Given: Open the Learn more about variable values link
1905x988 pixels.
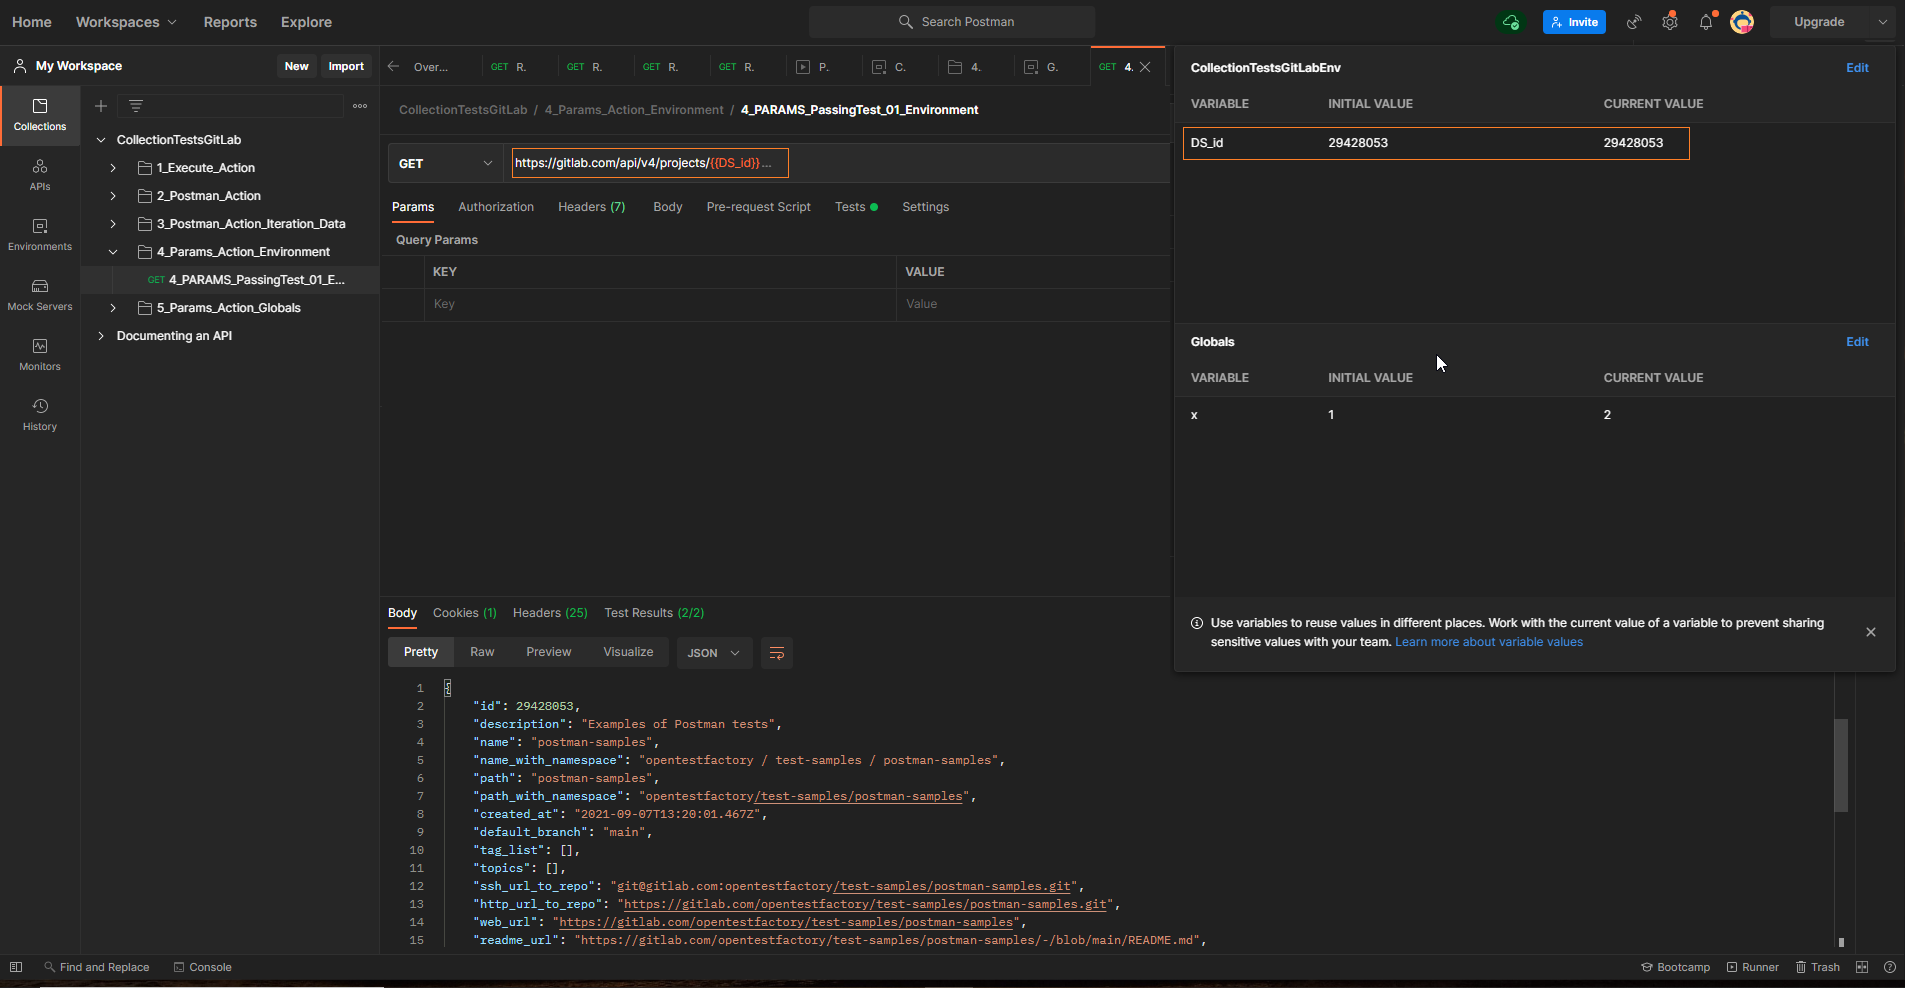Looking at the screenshot, I should [1488, 642].
